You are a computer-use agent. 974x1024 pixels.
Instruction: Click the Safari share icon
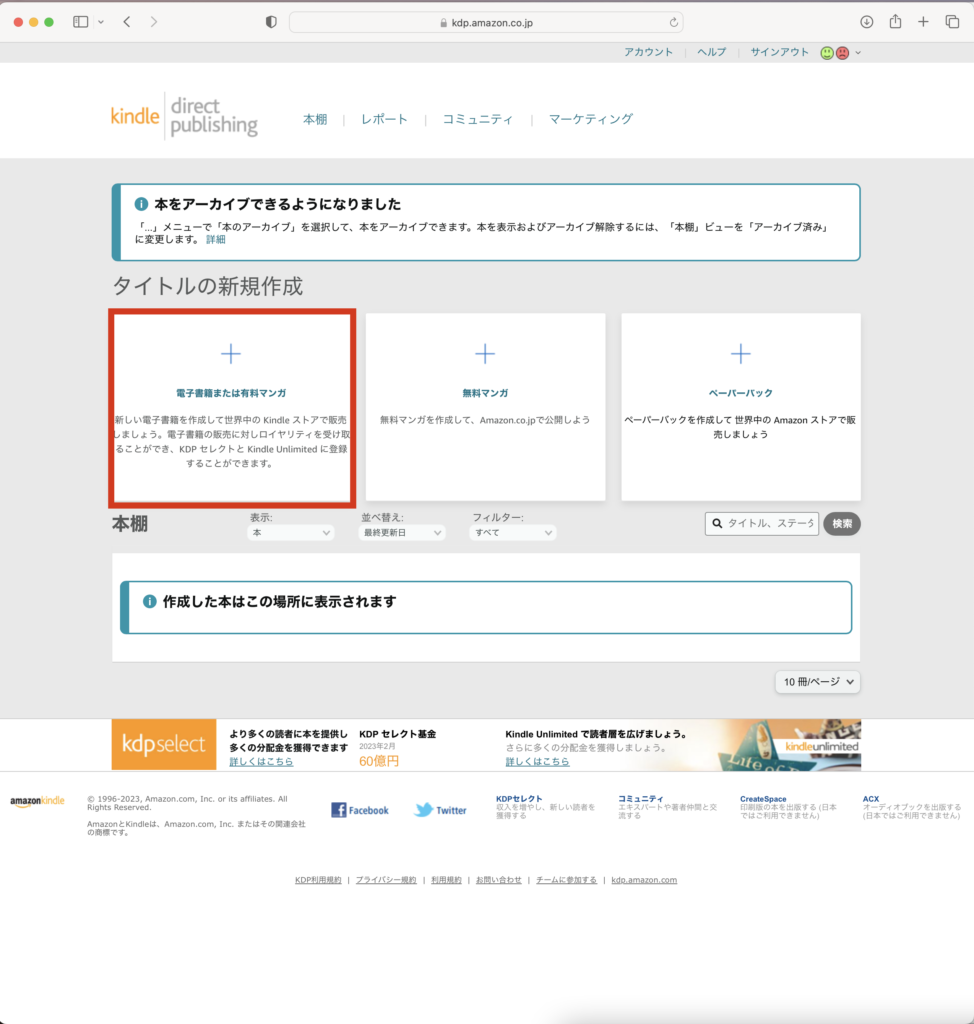(895, 22)
